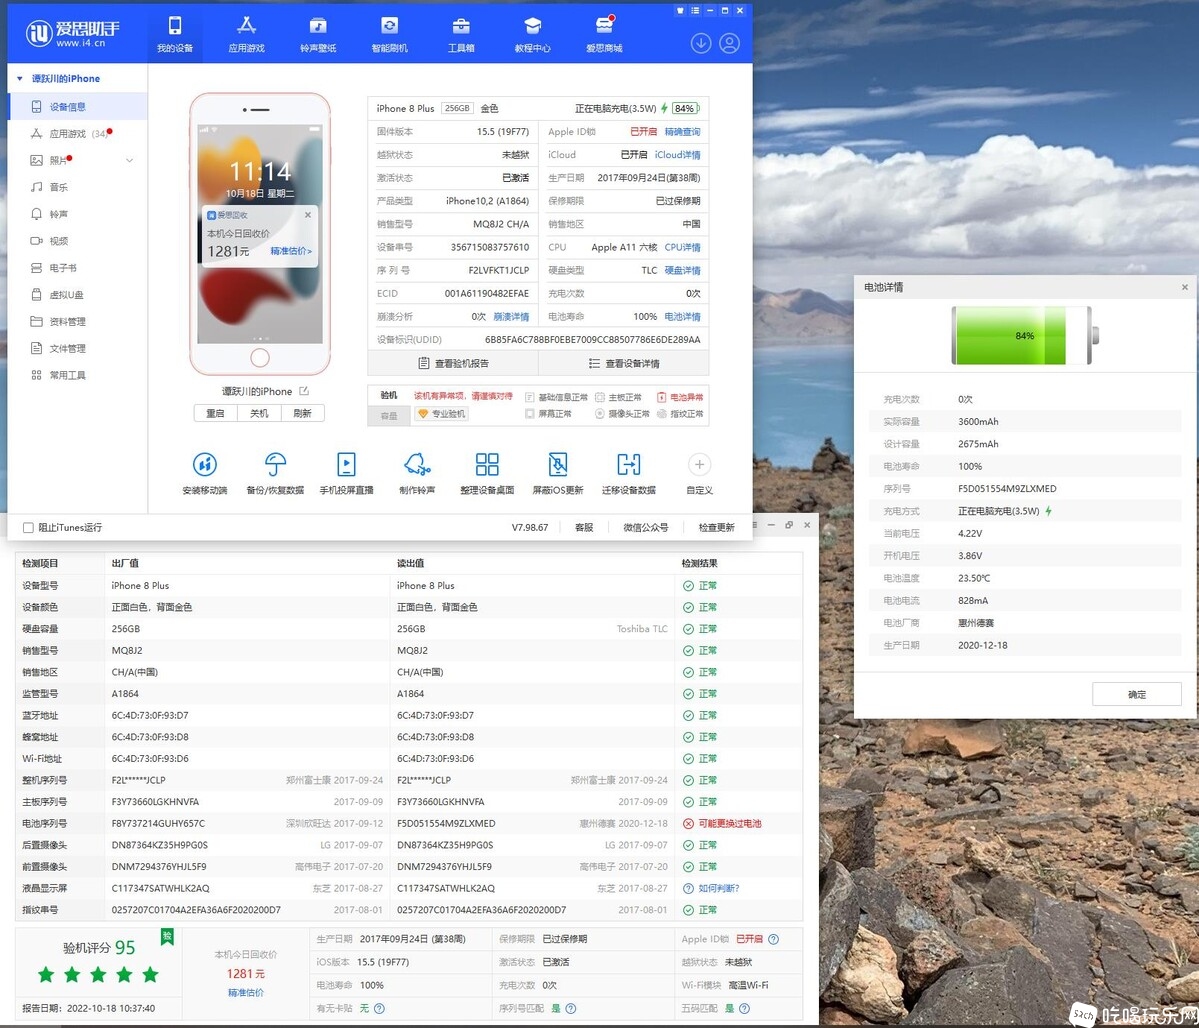The width and height of the screenshot is (1199, 1028).
Task: Click the 如何判断? link in 液晶显示屏 row
Action: tap(719, 888)
